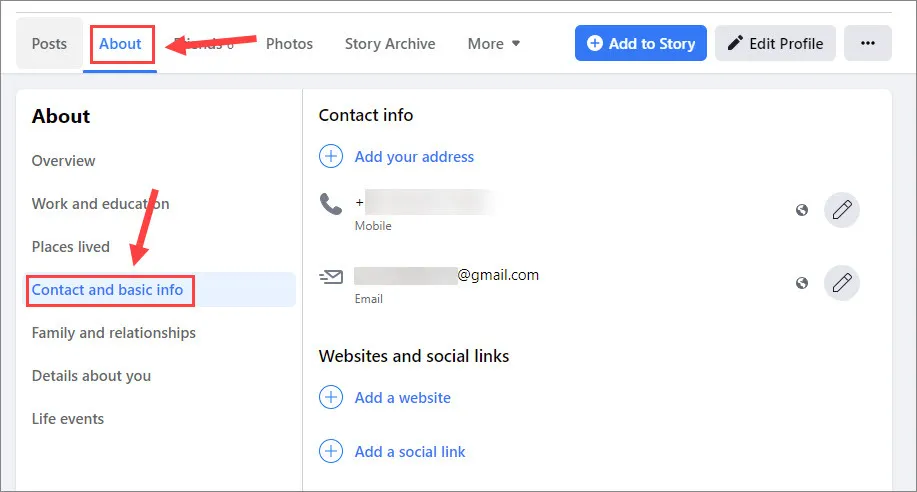Click the Add a social link text
Image resolution: width=917 pixels, height=492 pixels.
(410, 452)
